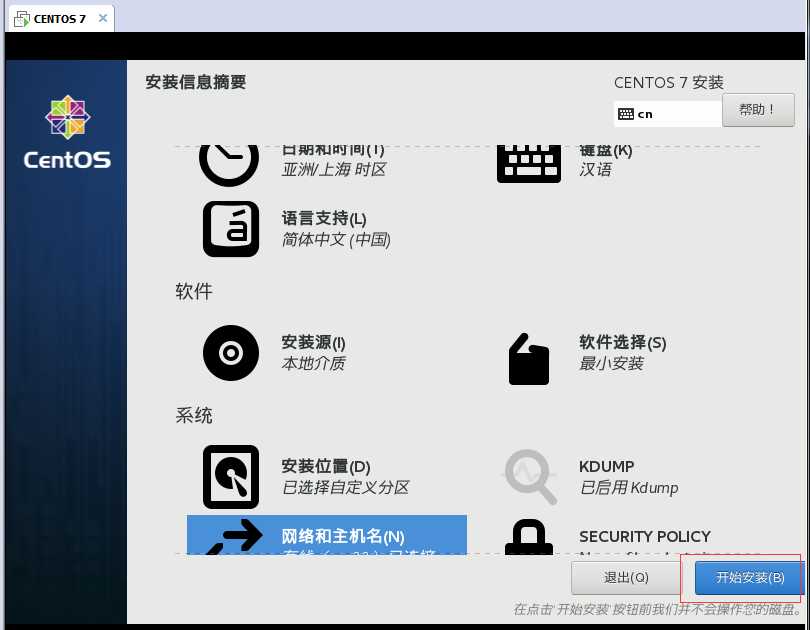Click the 退出(Q) quit button
This screenshot has height=630, width=810.
coord(626,577)
